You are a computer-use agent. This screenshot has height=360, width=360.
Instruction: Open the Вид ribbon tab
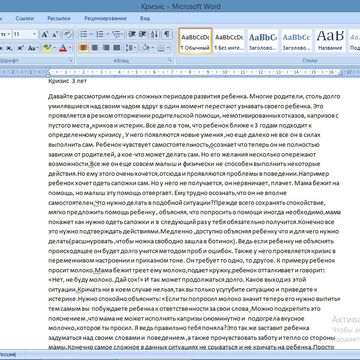(x=145, y=18)
